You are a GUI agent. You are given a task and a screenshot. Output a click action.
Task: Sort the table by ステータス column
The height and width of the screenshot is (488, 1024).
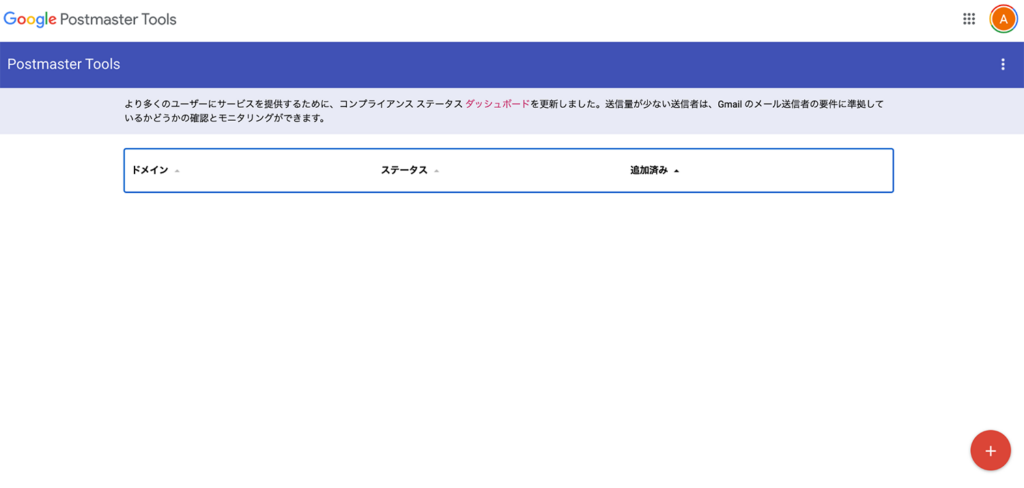click(410, 171)
